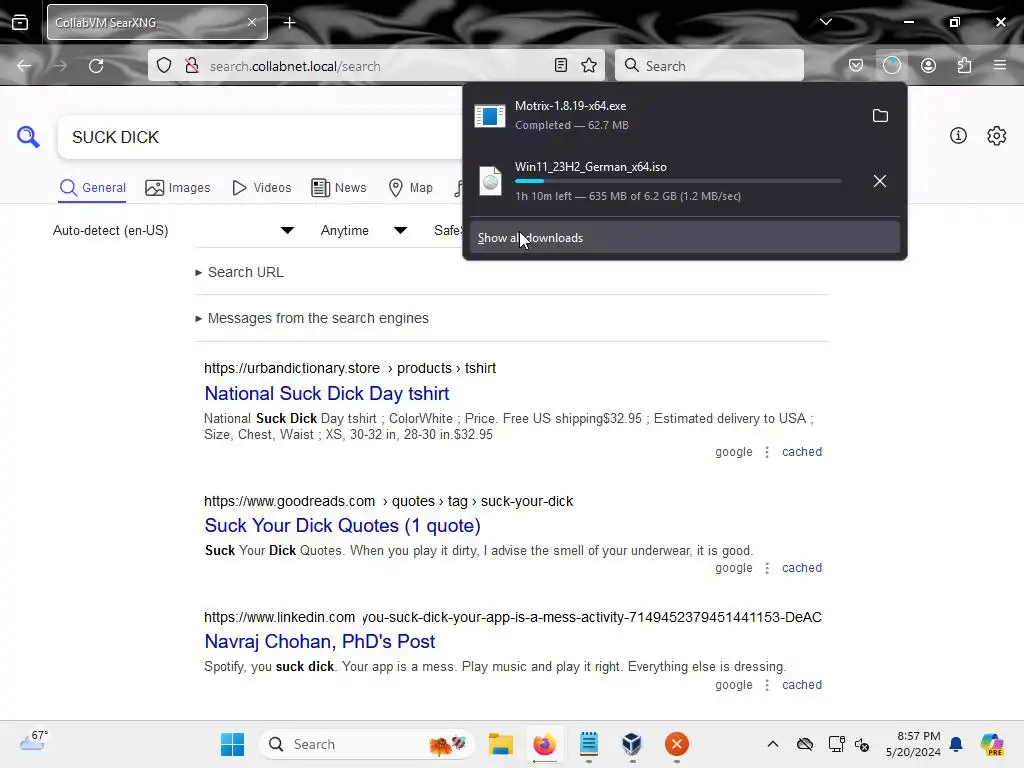This screenshot has height=768, width=1024.
Task: Open the weather widget showing 67°
Action: coord(33,742)
